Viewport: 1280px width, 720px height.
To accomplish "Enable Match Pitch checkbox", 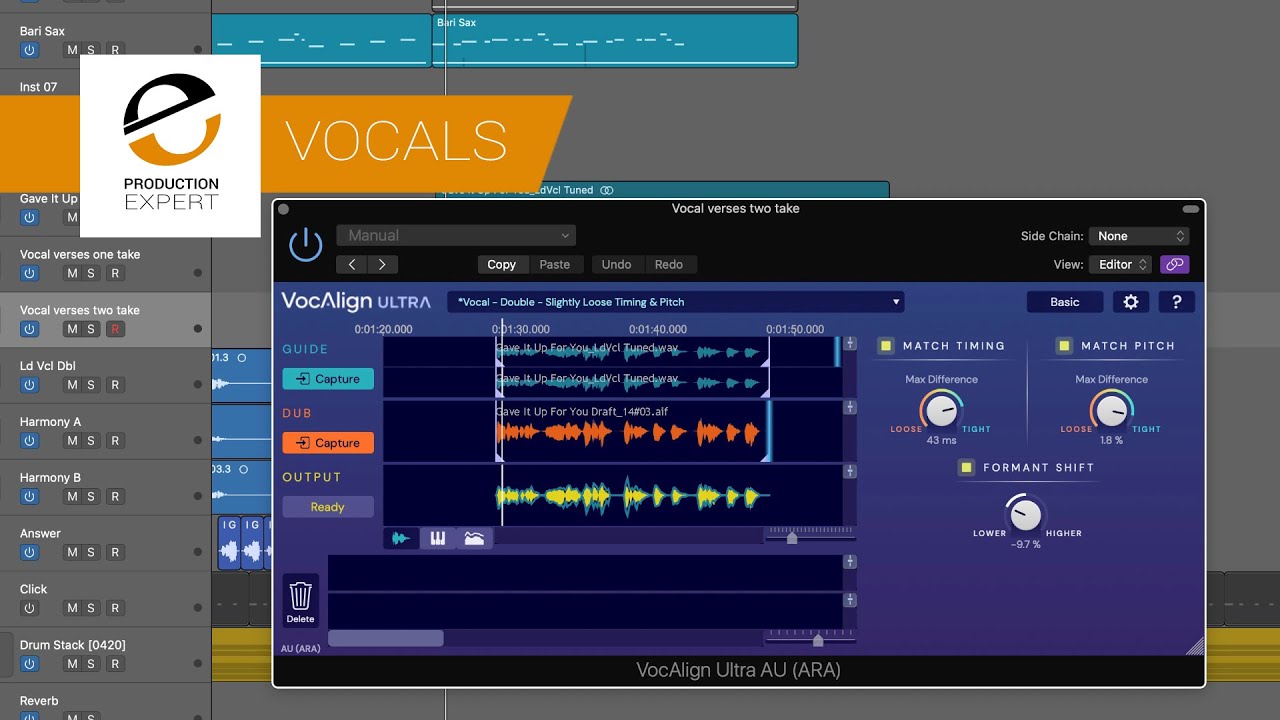I will click(1064, 346).
